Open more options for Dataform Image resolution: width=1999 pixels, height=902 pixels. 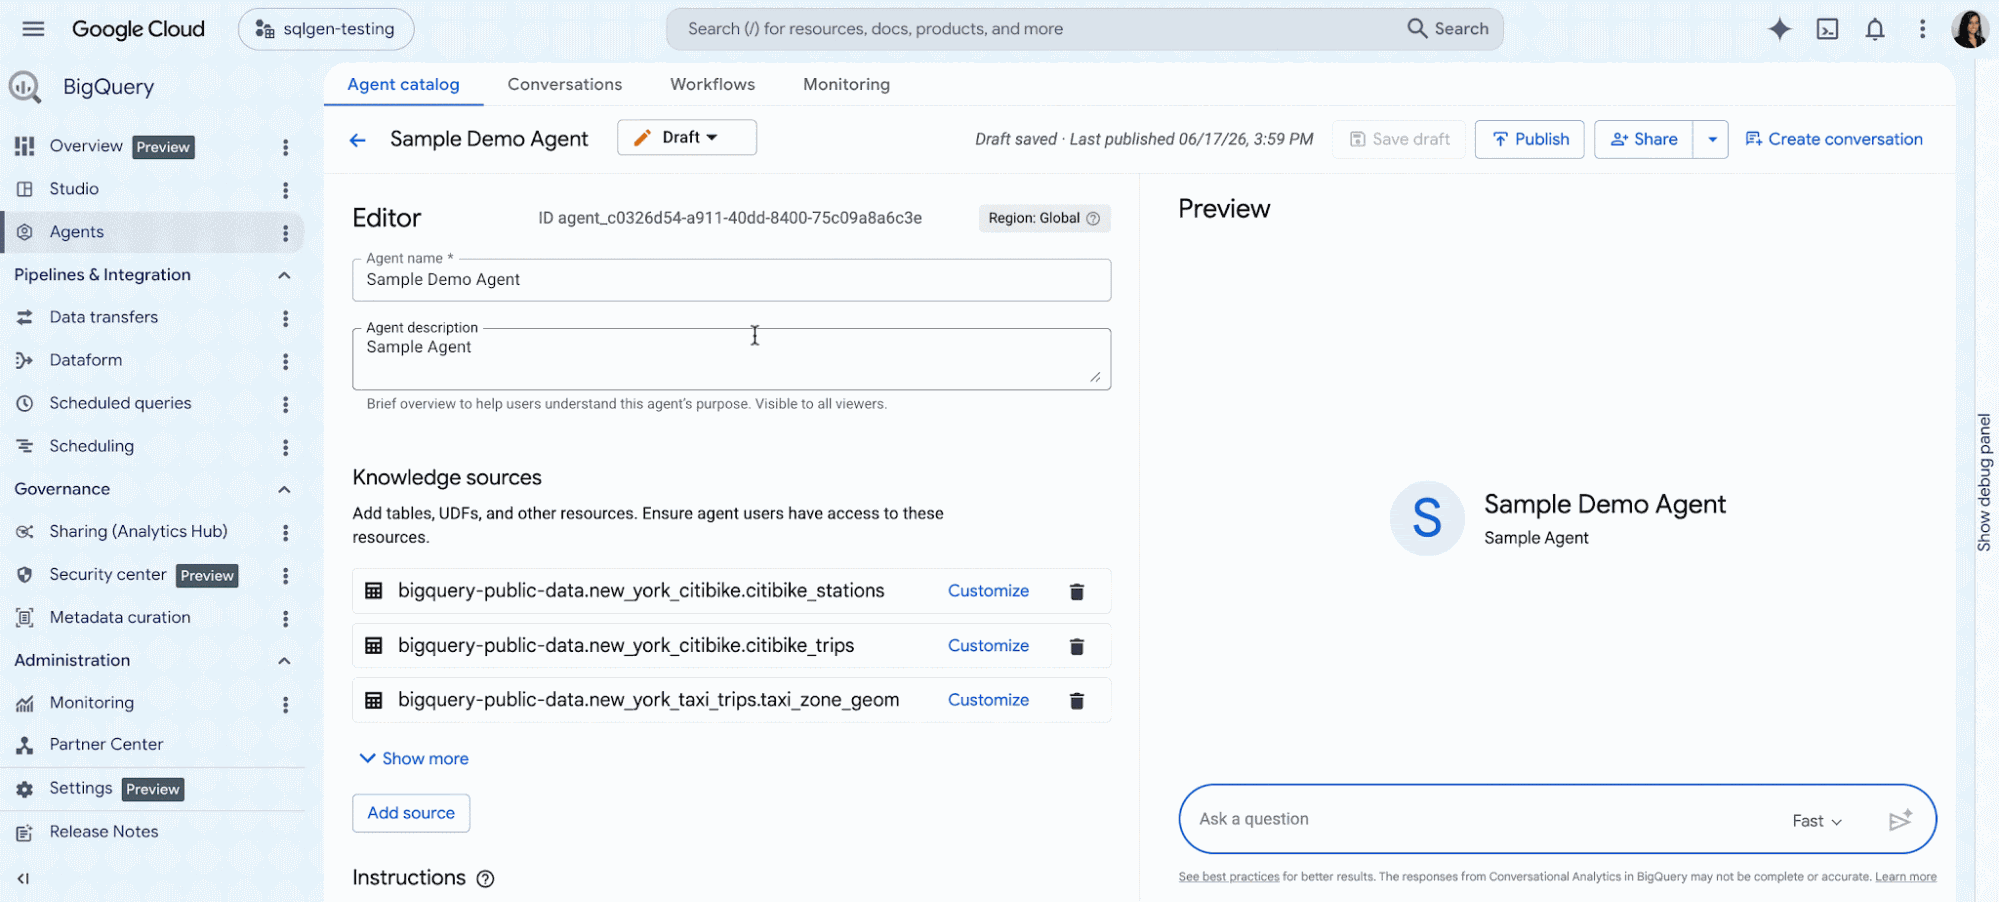285,361
